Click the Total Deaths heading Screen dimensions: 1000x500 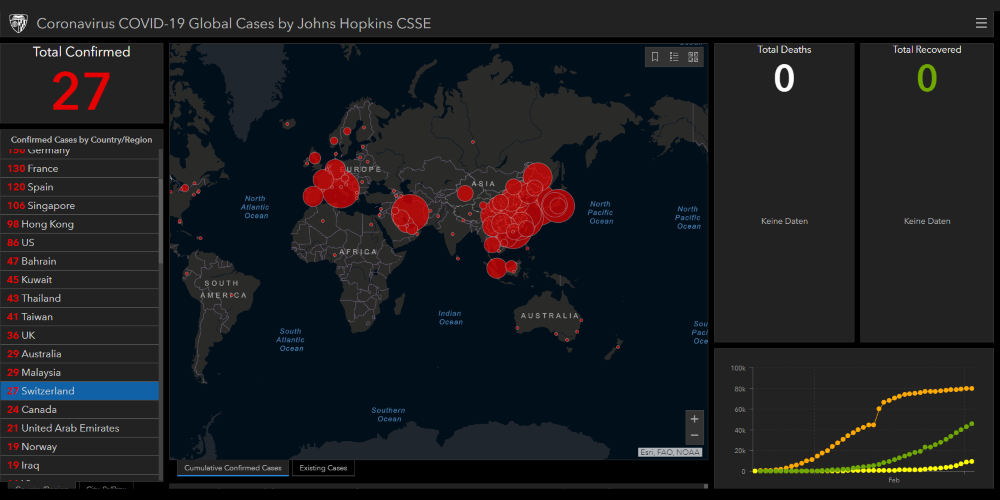pyautogui.click(x=784, y=49)
